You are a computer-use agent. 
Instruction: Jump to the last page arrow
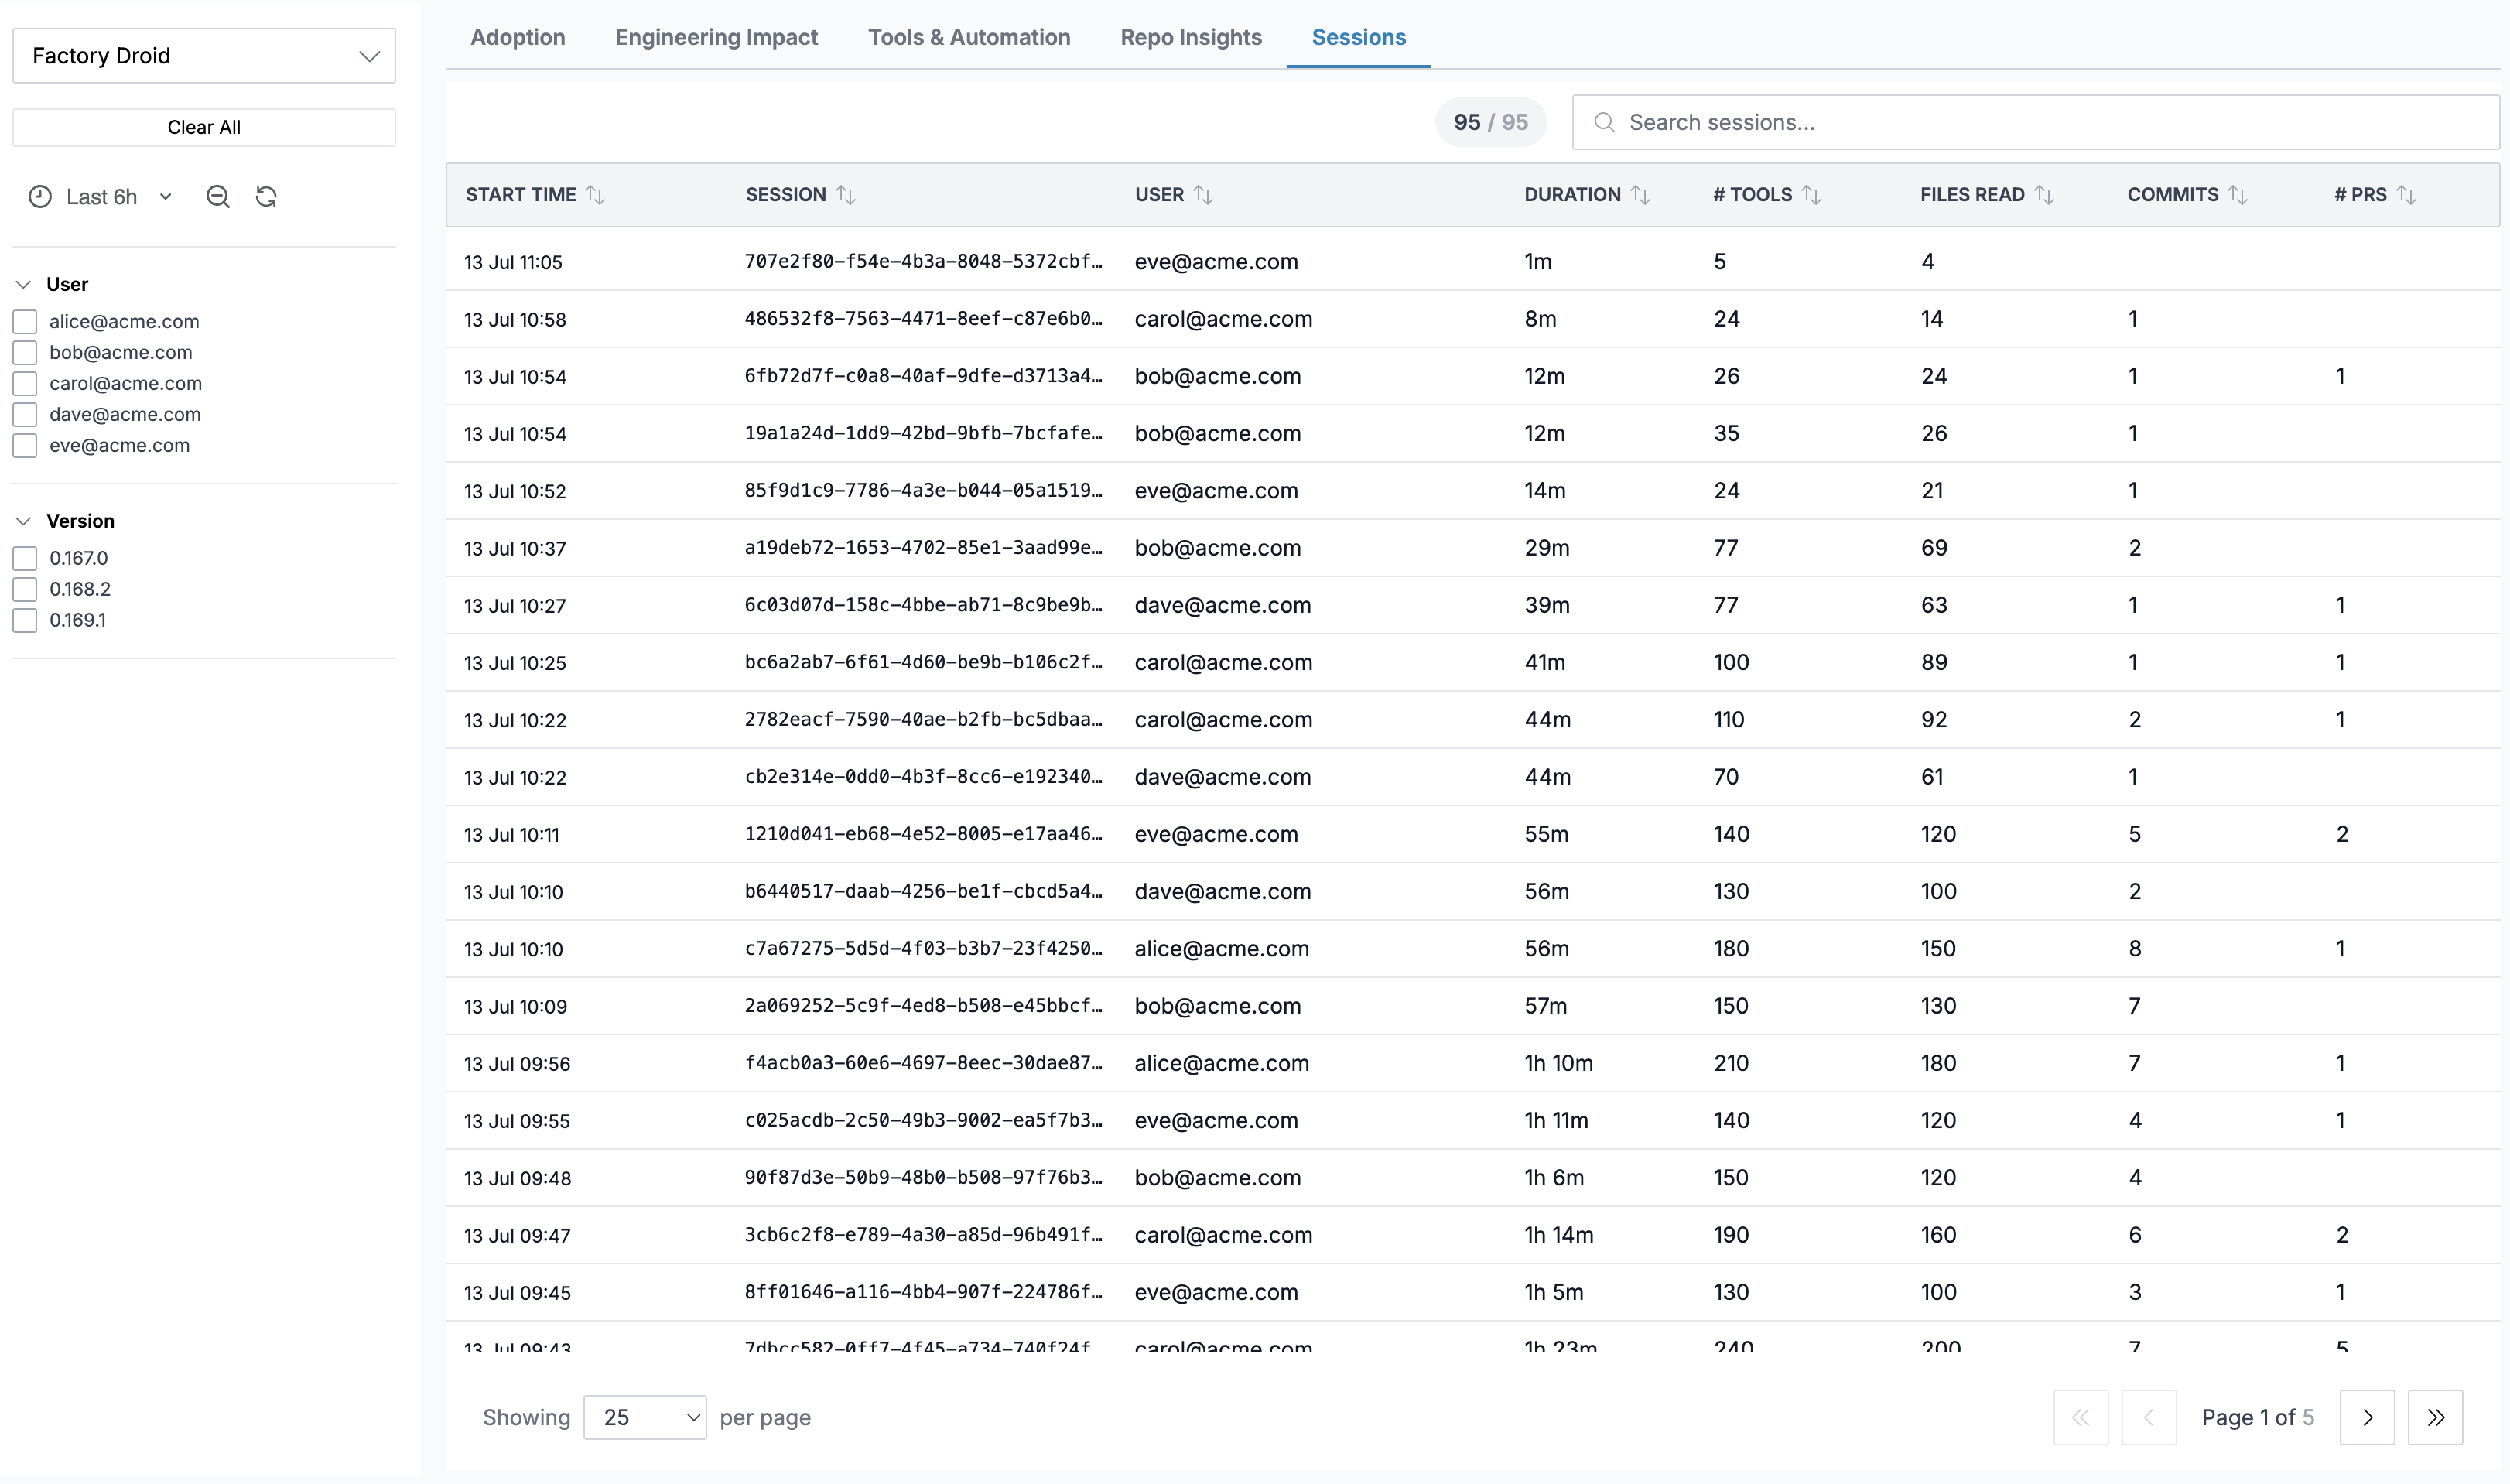pyautogui.click(x=2435, y=1417)
